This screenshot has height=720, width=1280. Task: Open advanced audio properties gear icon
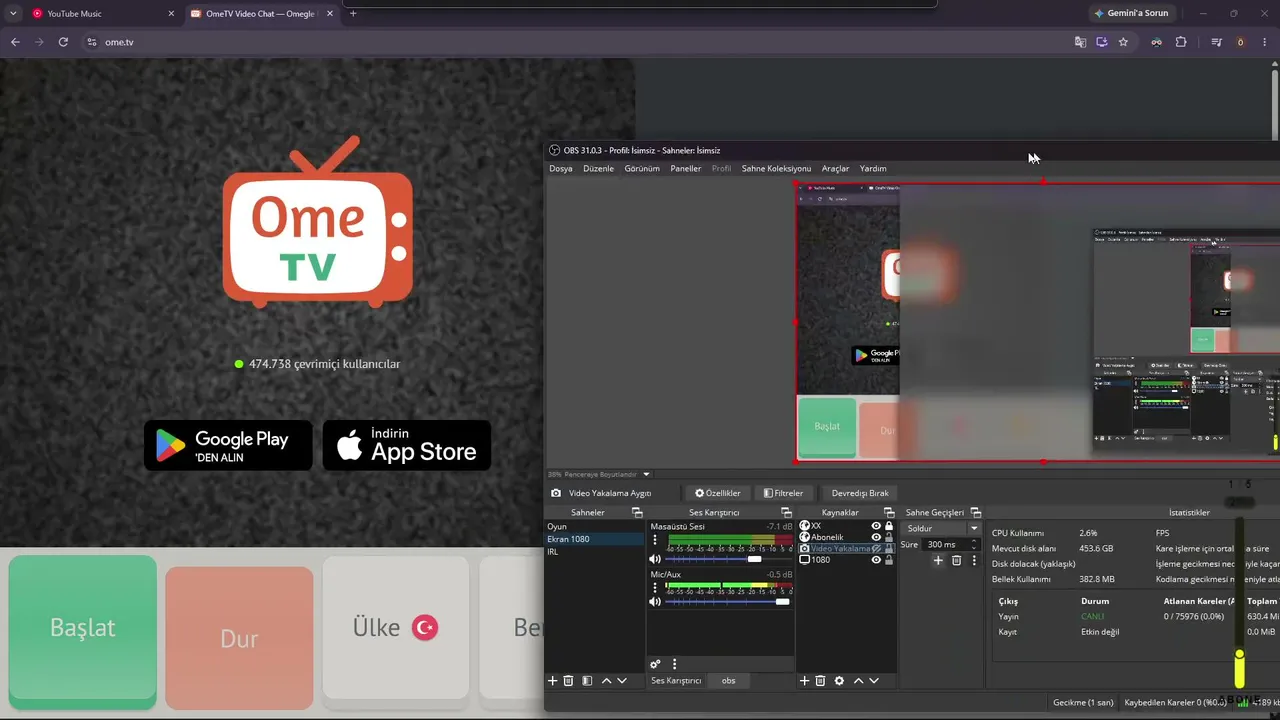click(655, 664)
